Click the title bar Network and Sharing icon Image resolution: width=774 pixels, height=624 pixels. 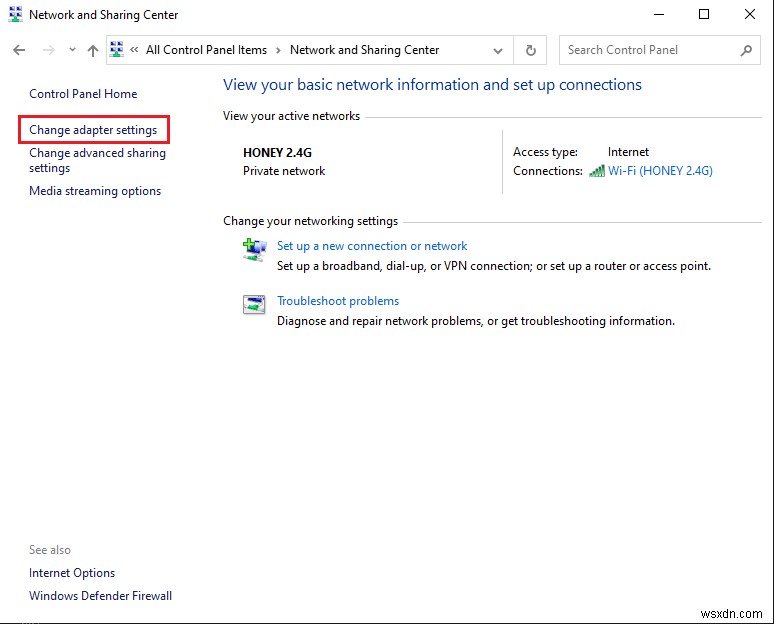click(x=15, y=14)
